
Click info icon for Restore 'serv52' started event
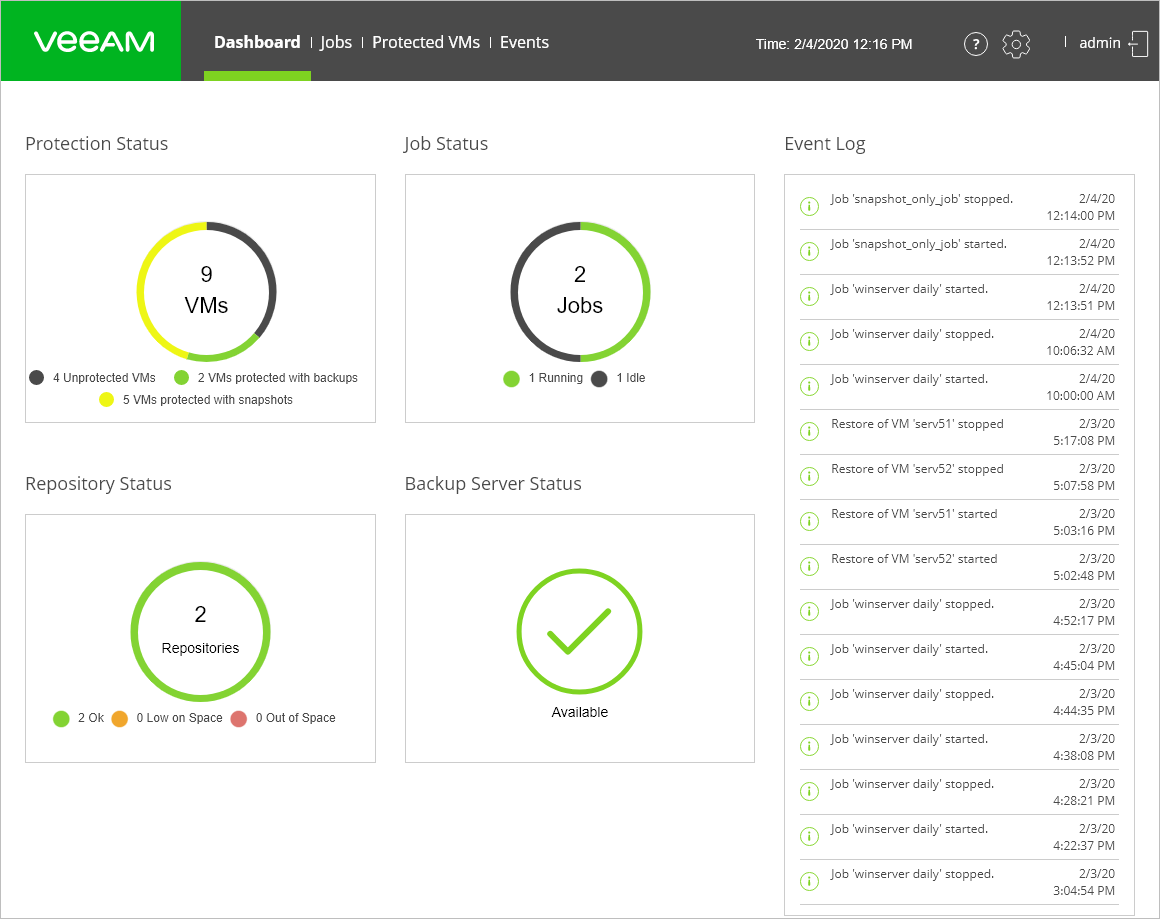[809, 567]
